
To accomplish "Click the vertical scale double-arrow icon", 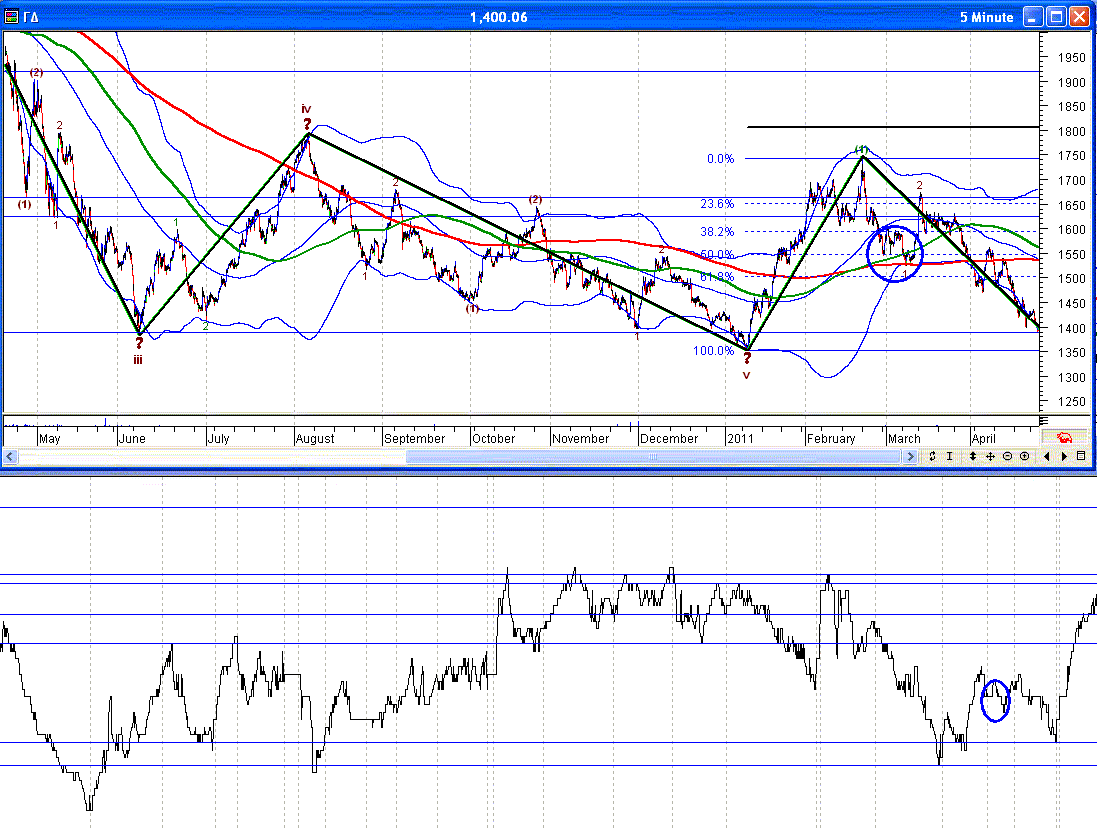I will [x=973, y=456].
